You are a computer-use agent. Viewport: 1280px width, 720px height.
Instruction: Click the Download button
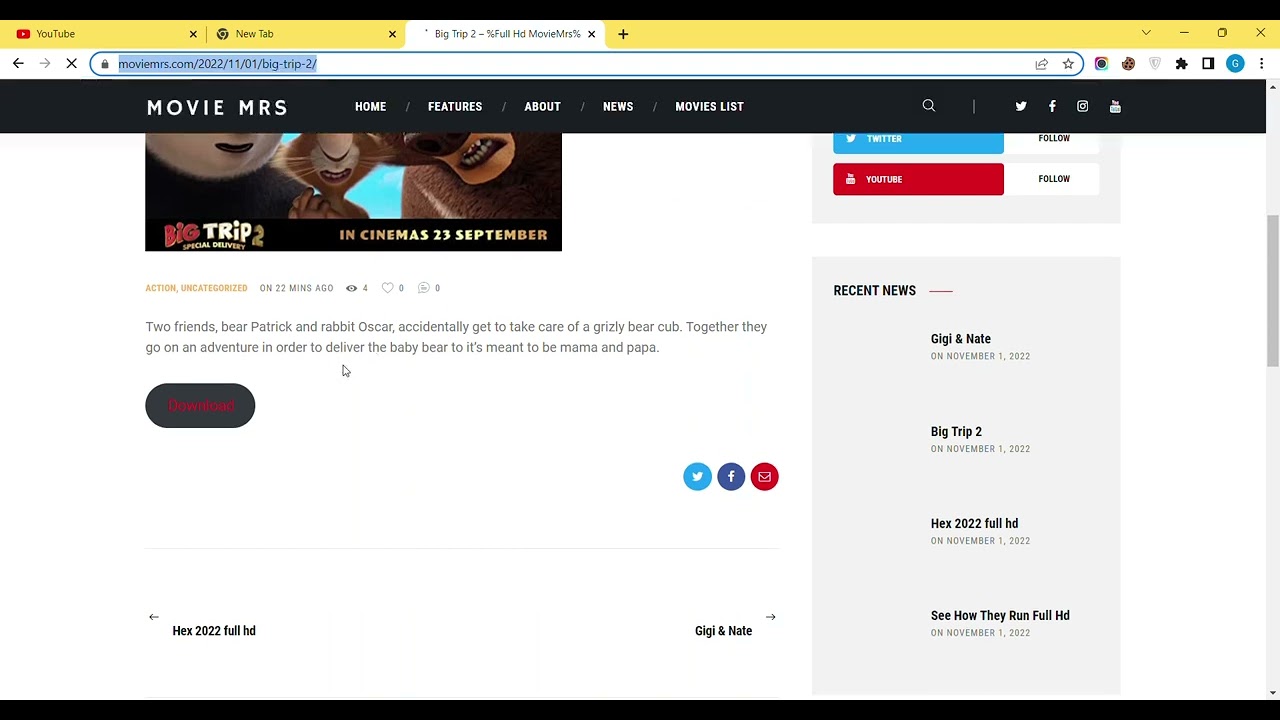(x=200, y=405)
